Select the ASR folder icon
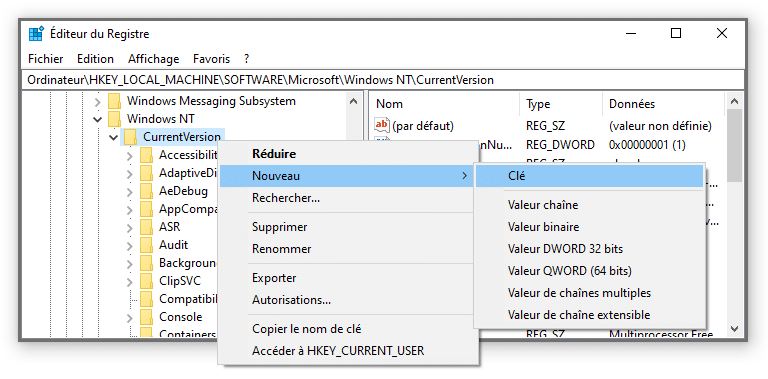The height and width of the screenshot is (379, 768). [146, 227]
